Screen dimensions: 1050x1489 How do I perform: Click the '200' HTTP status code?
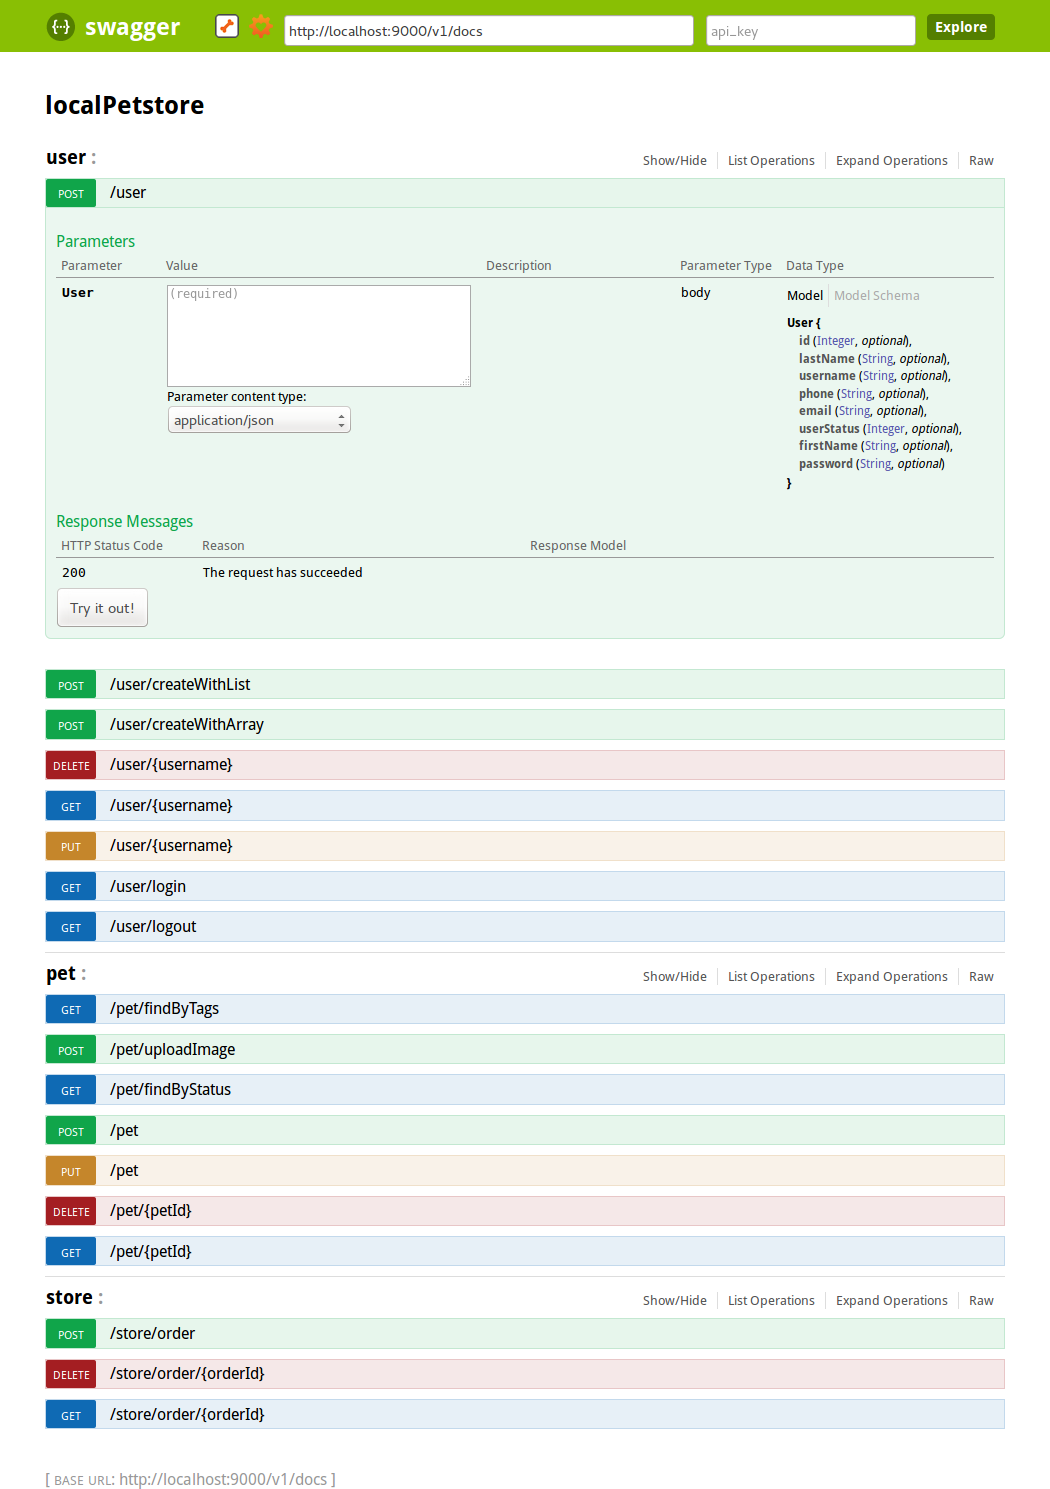[74, 573]
